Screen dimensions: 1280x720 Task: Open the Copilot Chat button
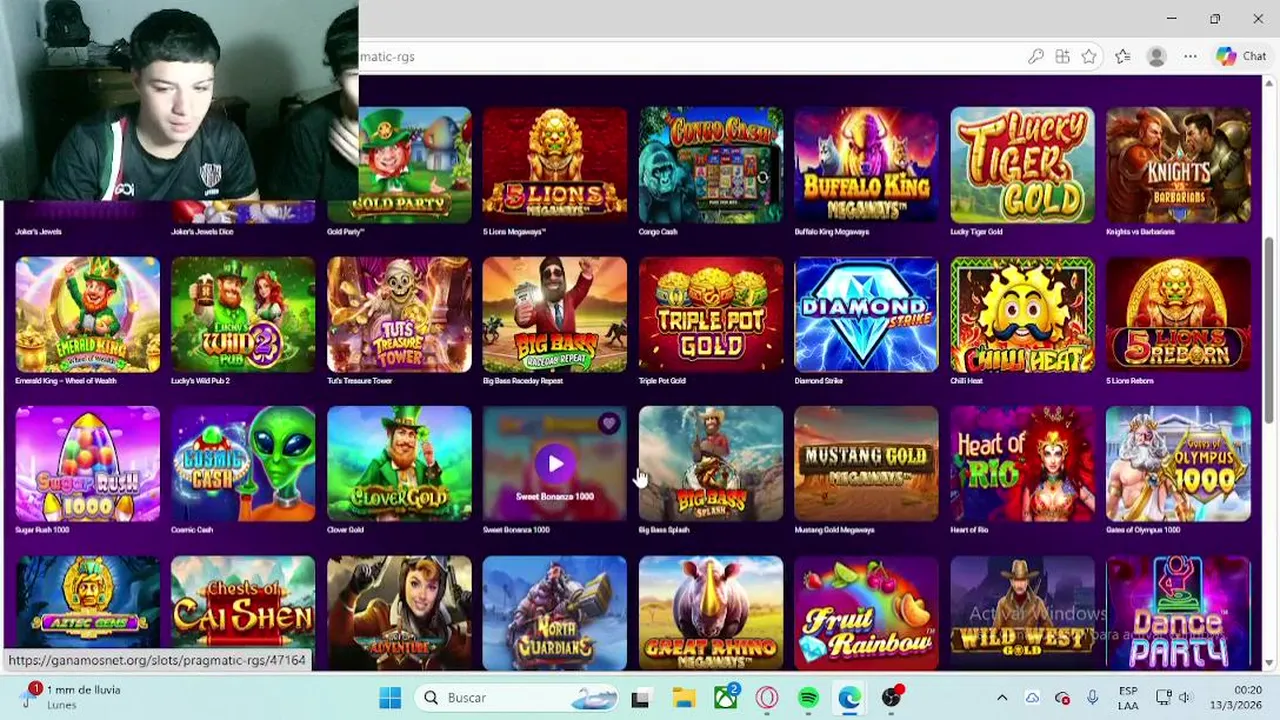[1241, 57]
